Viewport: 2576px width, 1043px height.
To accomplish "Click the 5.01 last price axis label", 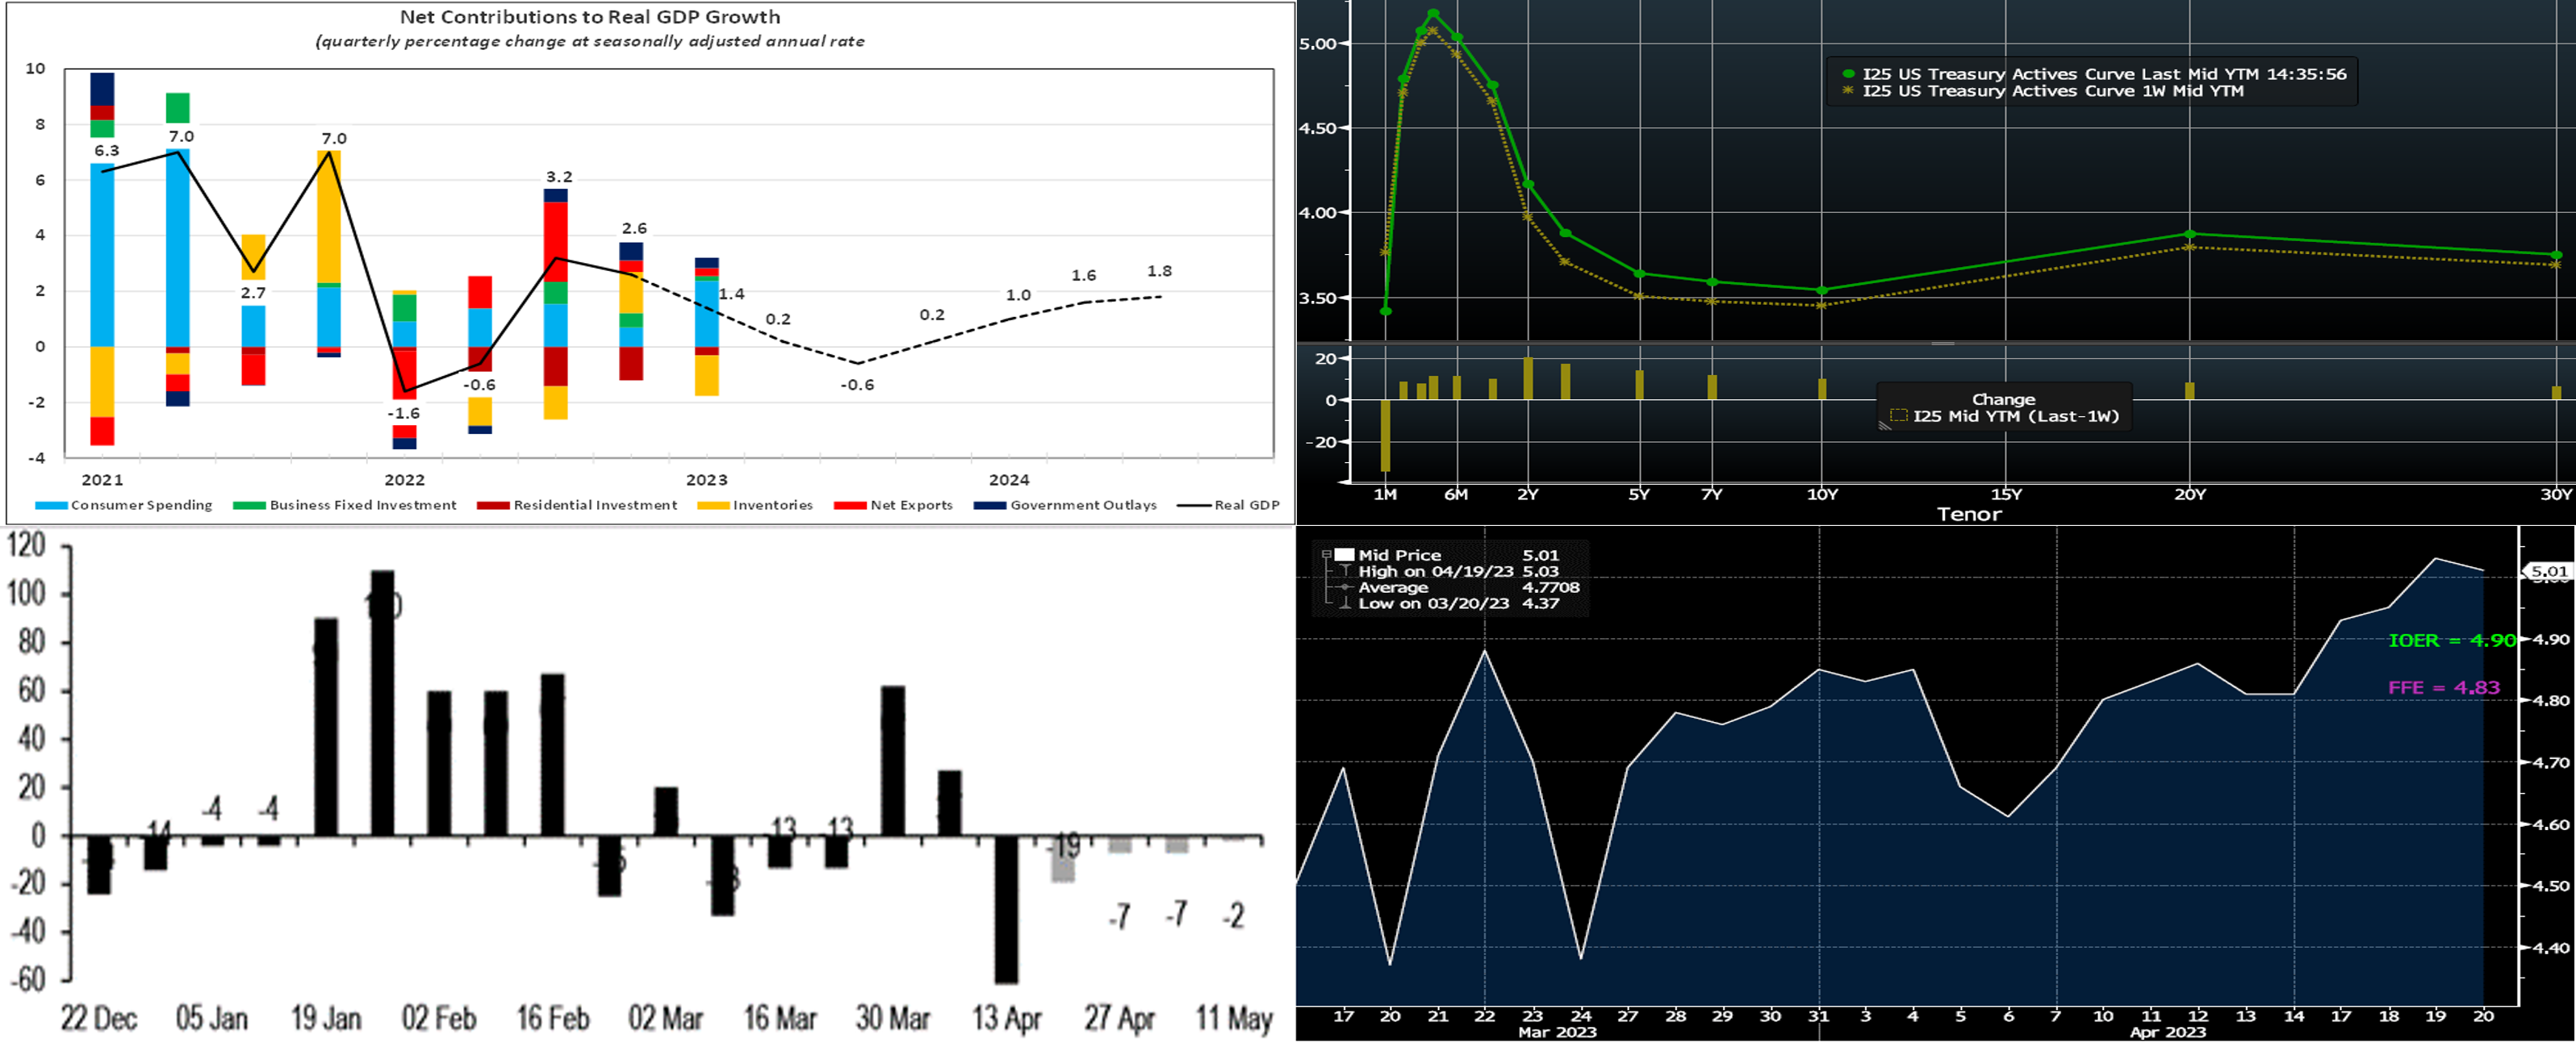I will coord(2548,571).
